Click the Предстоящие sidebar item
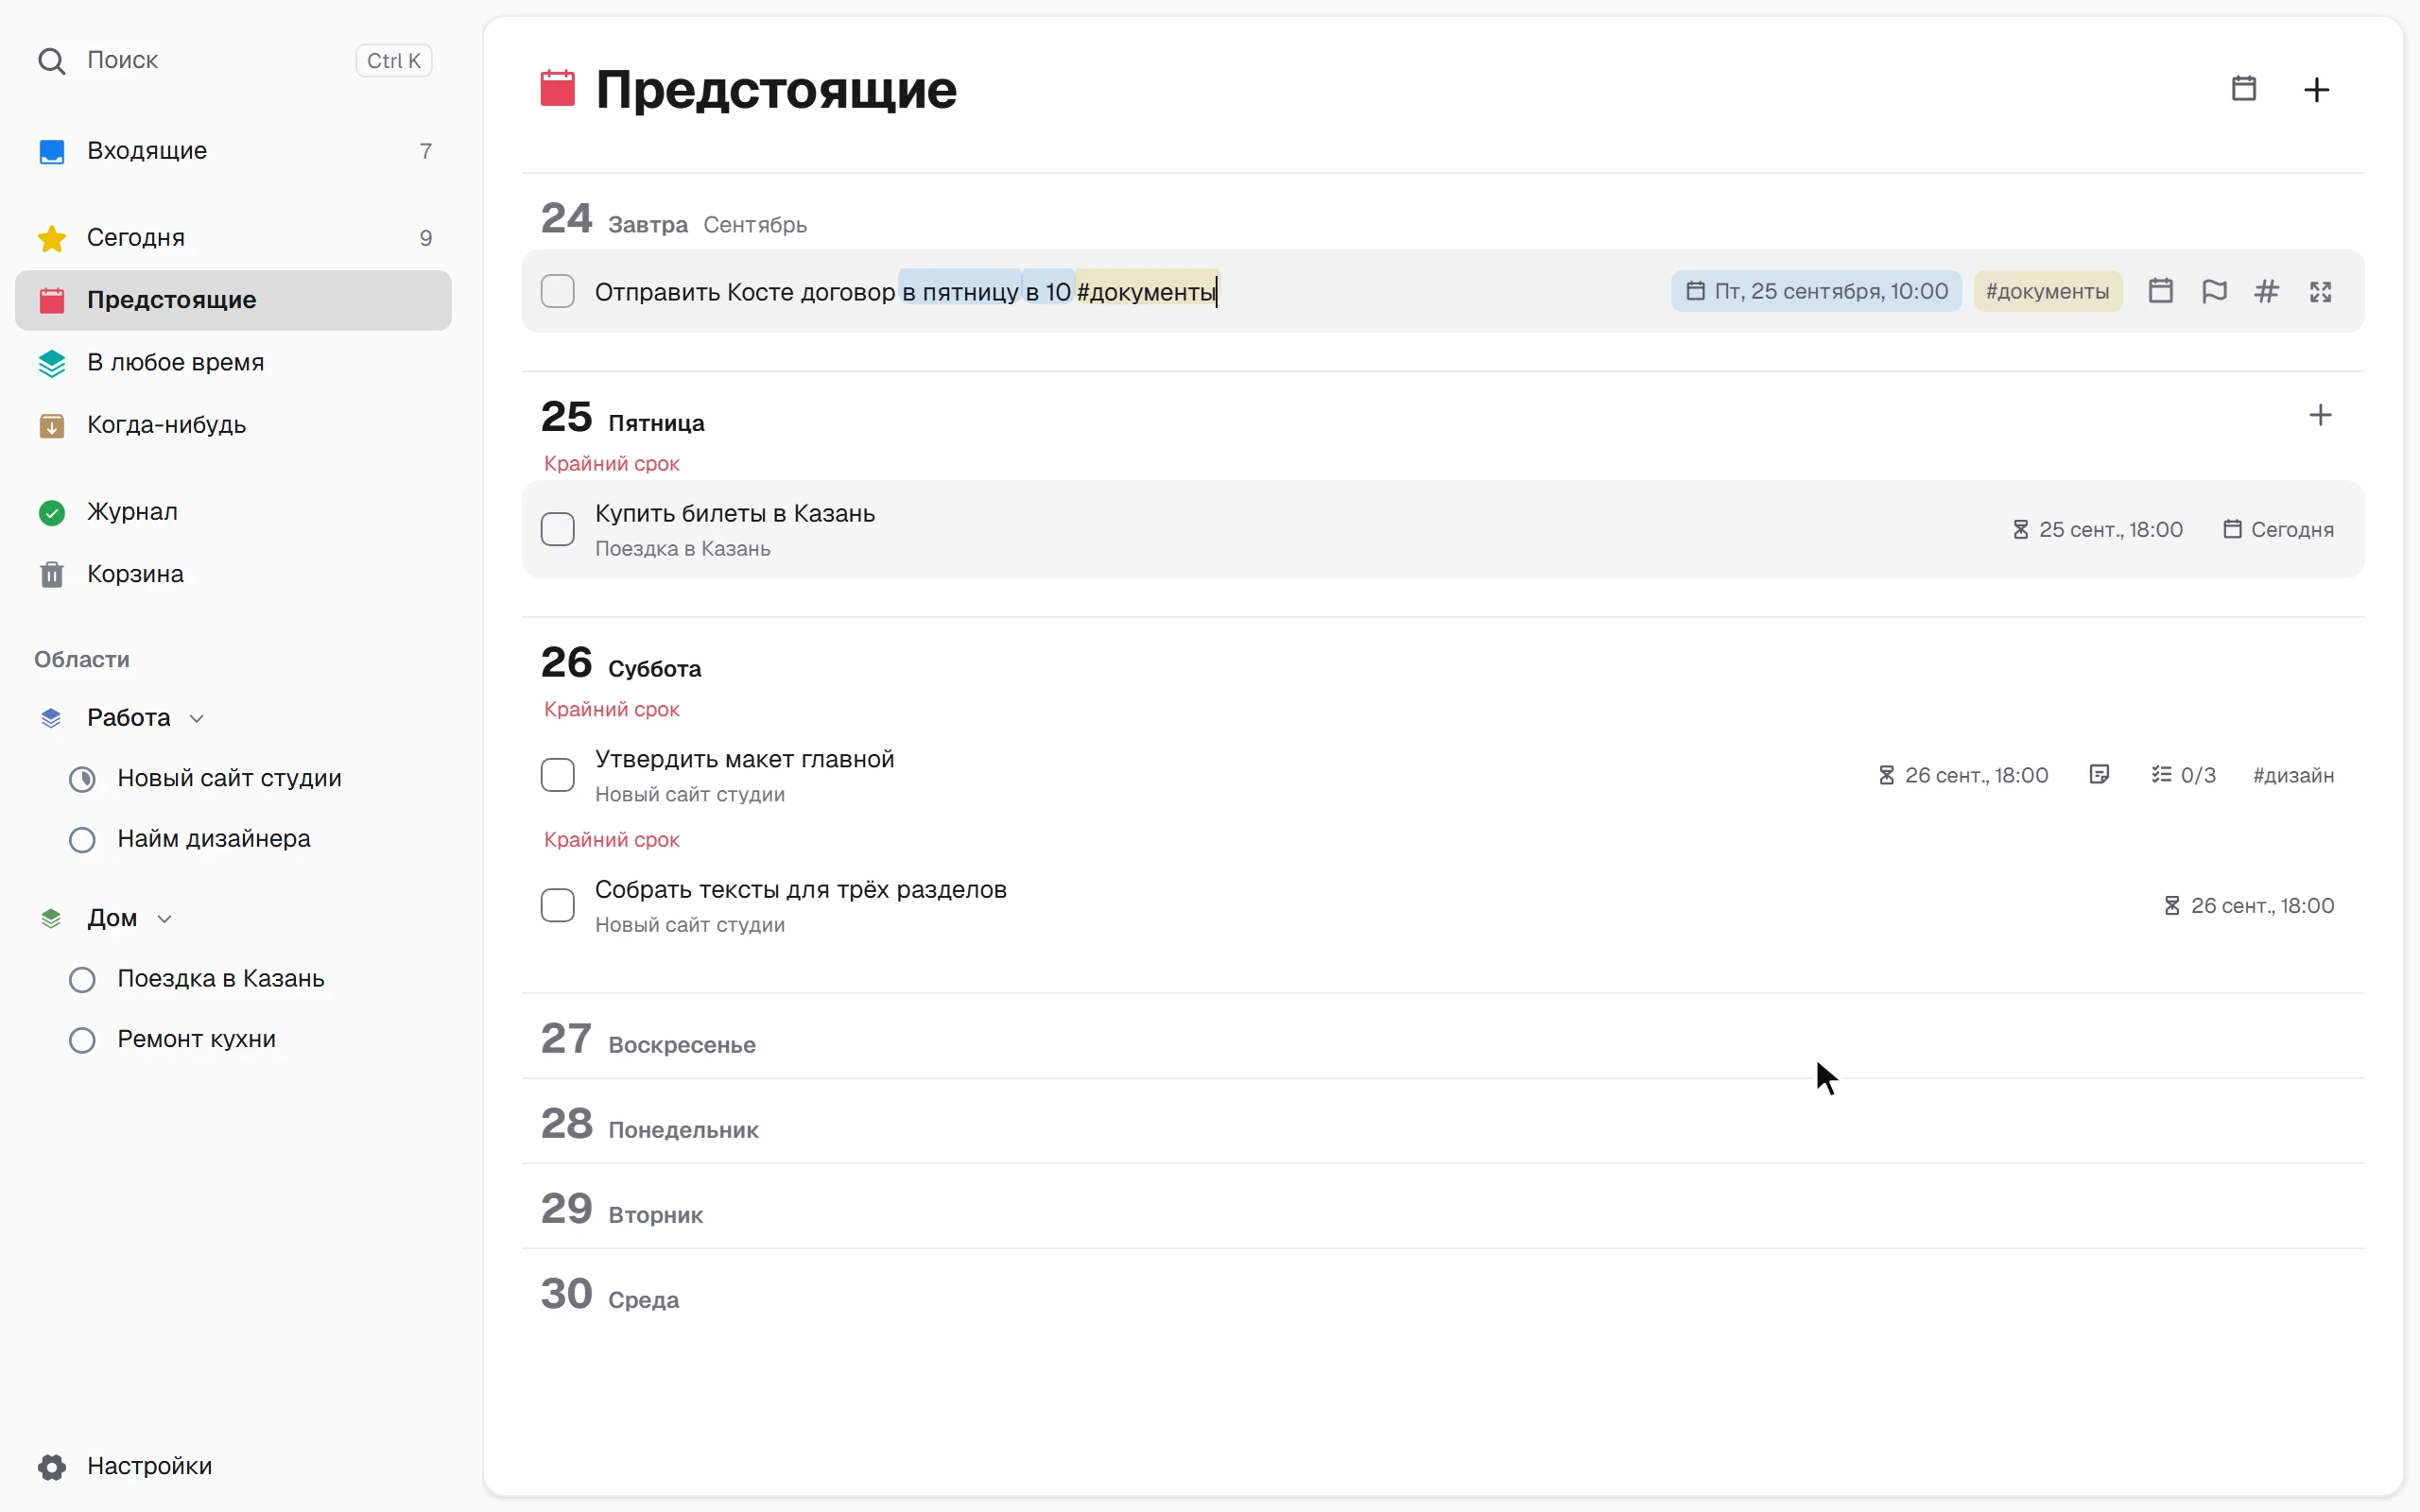The height and width of the screenshot is (1512, 2420). click(x=233, y=300)
